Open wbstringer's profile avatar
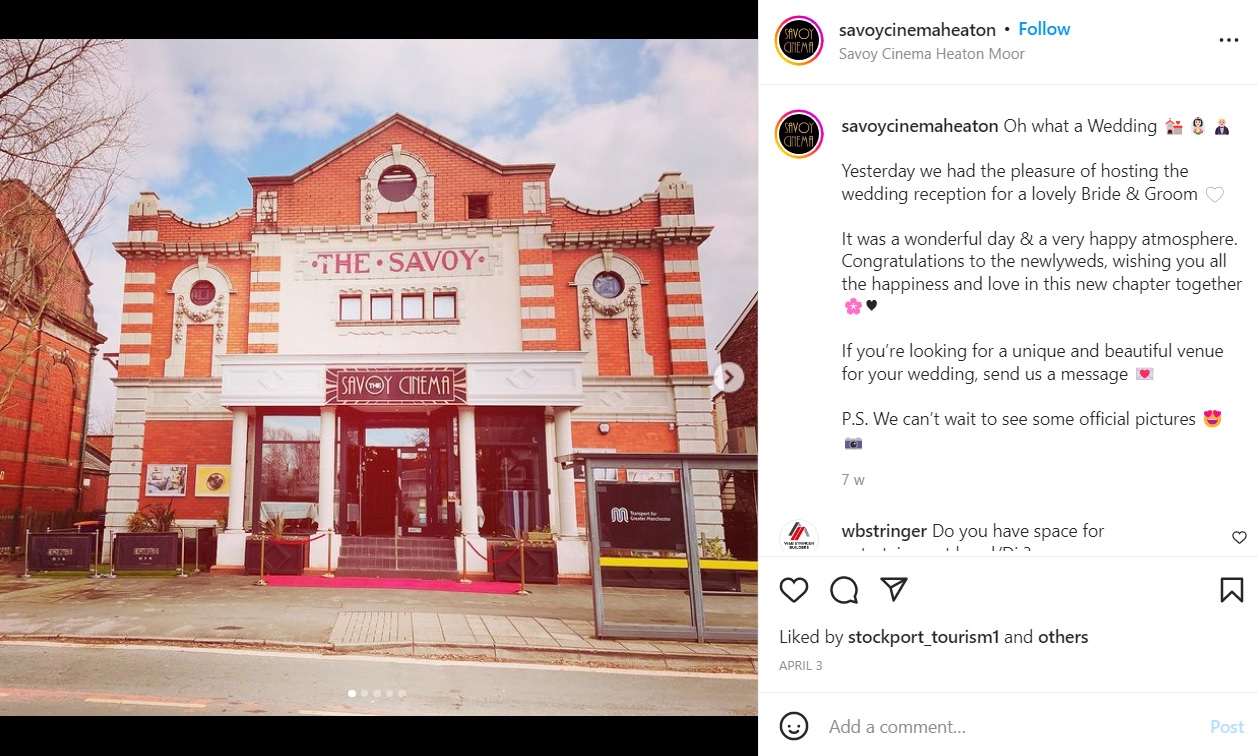Viewport: 1258px width, 756px height. (x=799, y=538)
